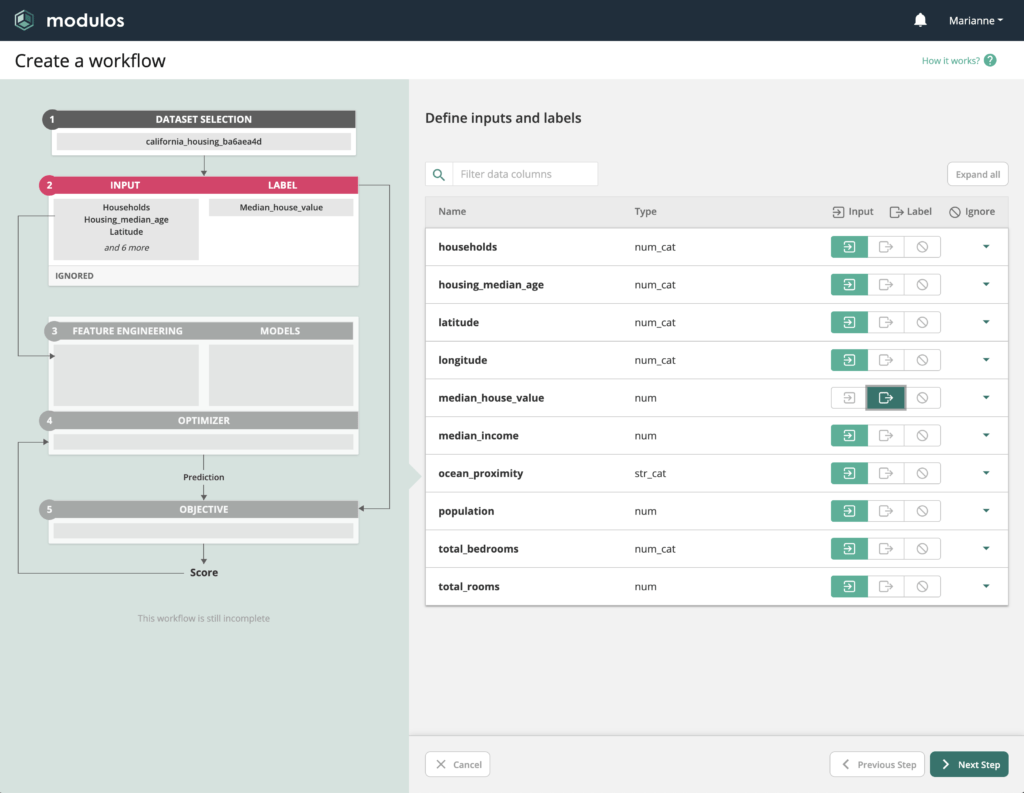Ignore the population column
The height and width of the screenshot is (793, 1024).
click(922, 511)
